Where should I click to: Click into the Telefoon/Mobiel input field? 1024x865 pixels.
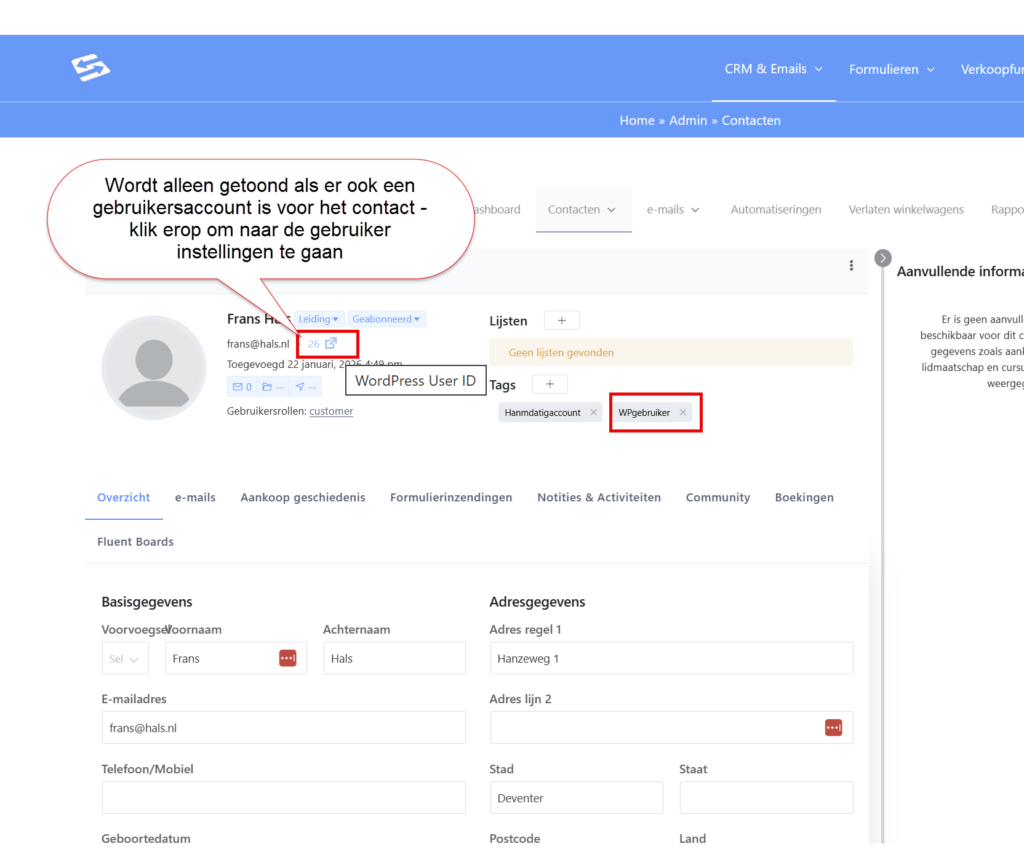pos(283,797)
